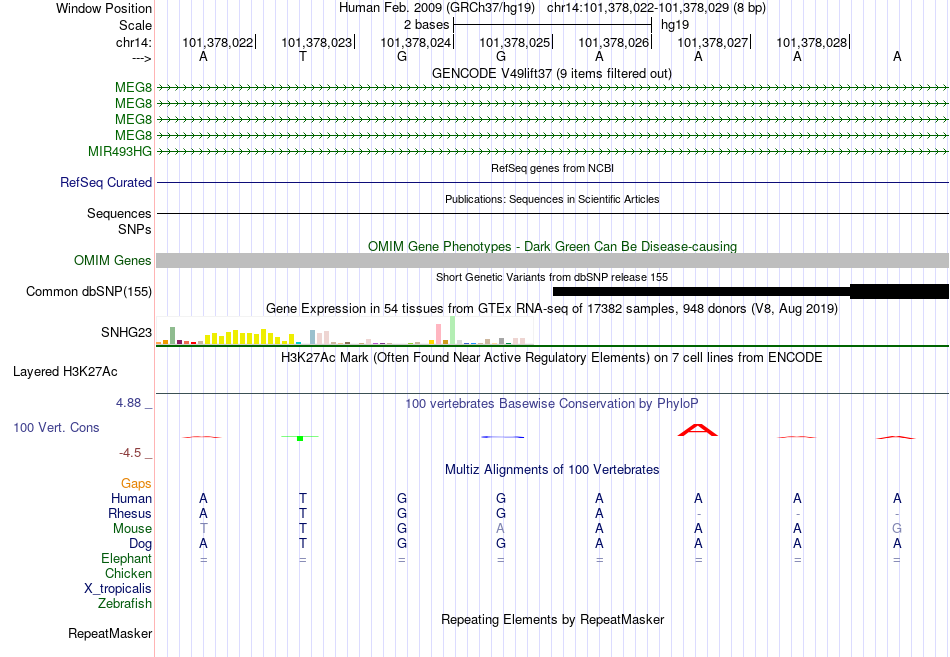
Task: Click 'RefSeq genes from NCBI' title
Action: 552,168
